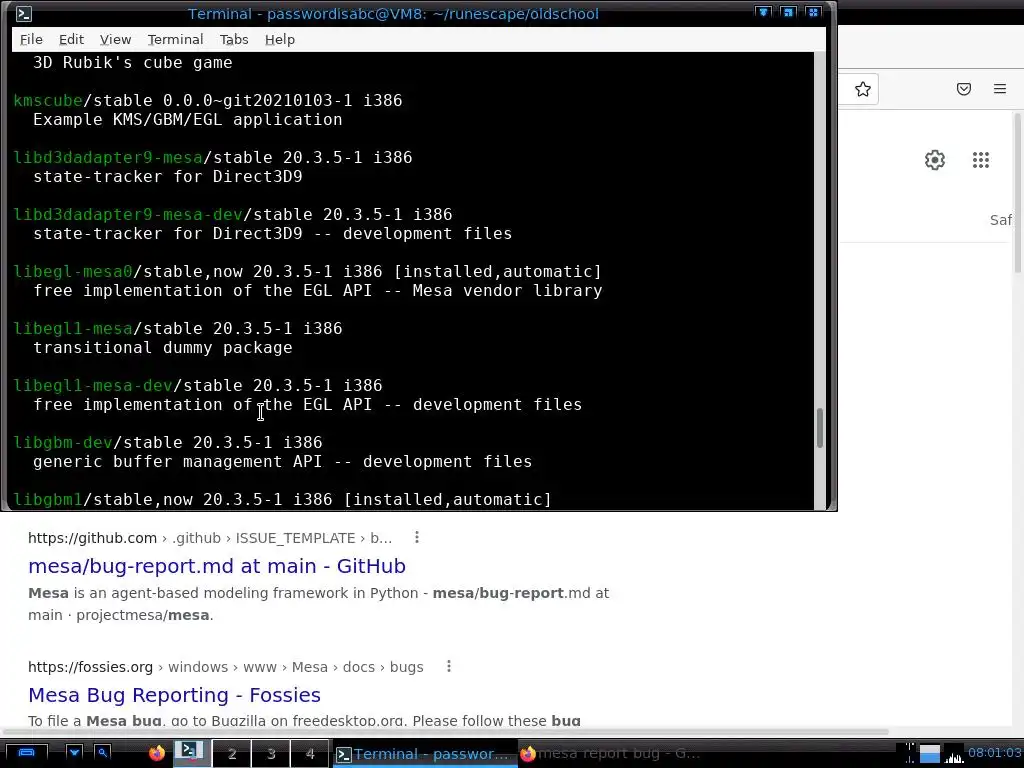1024x768 pixels.
Task: Click package name libegl1-mesa-dev in terminal
Action: [93, 385]
